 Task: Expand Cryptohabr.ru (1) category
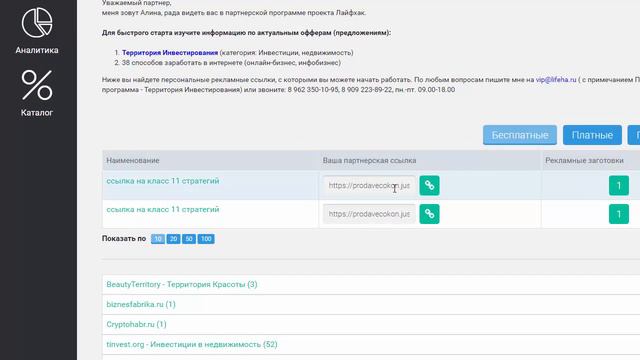(136, 324)
